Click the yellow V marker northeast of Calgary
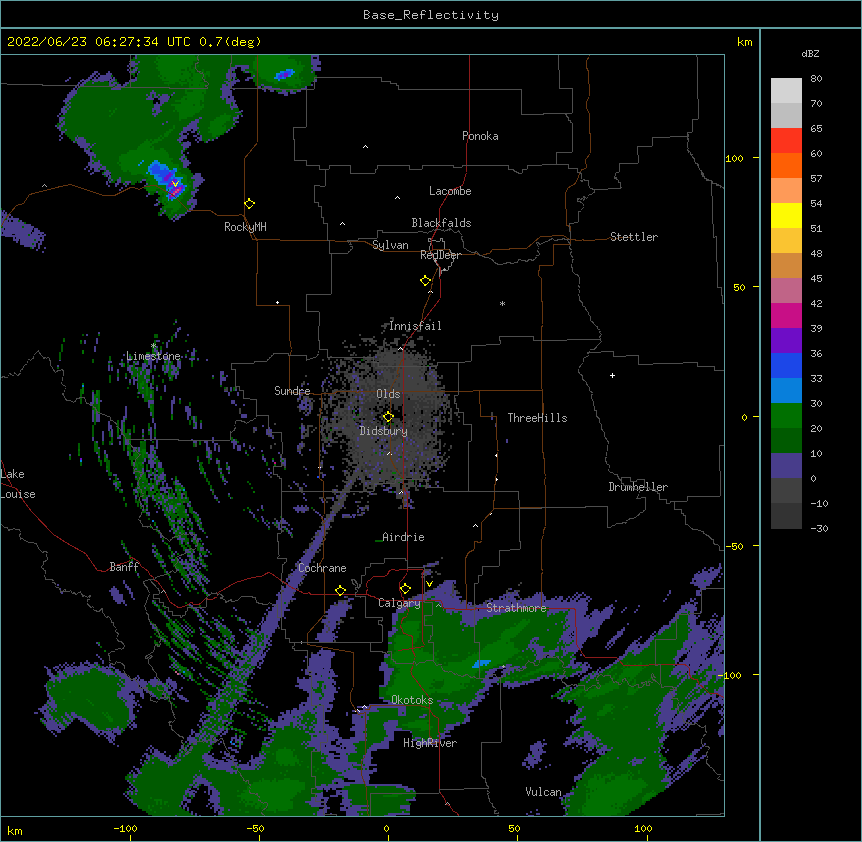 pos(429,584)
